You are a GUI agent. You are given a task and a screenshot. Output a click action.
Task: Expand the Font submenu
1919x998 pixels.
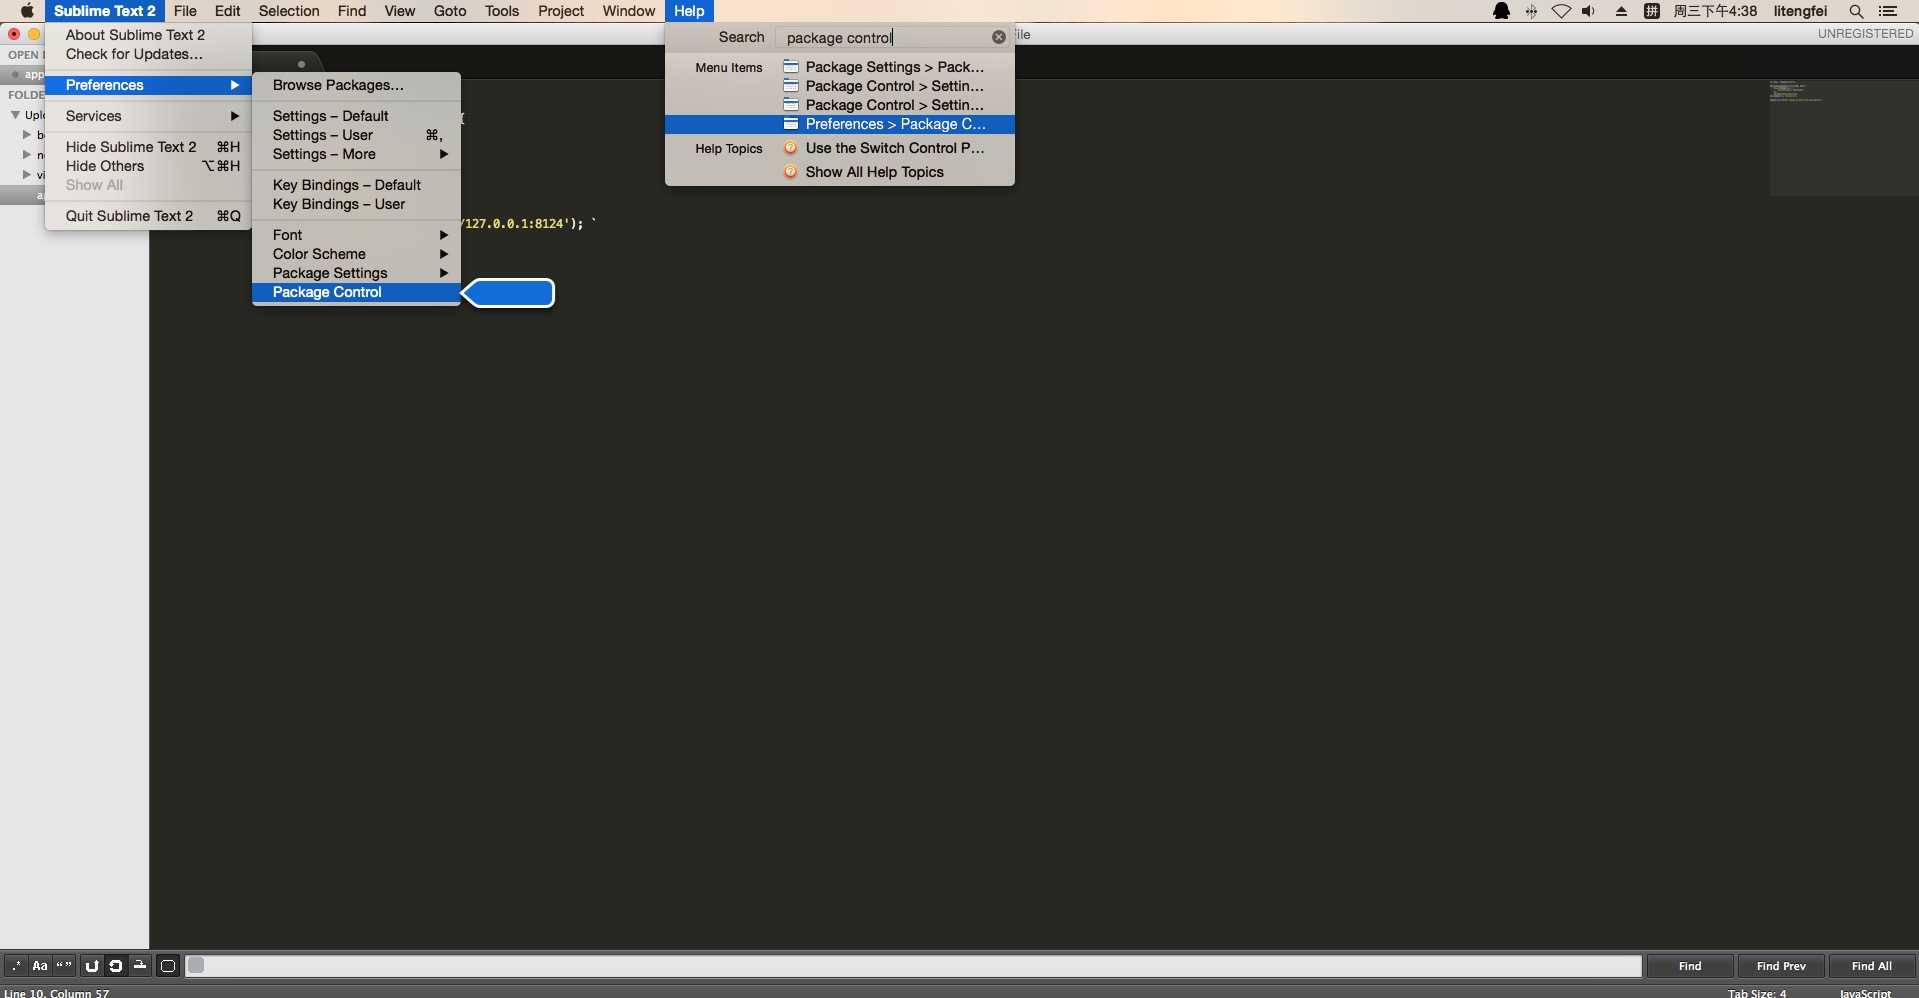(x=356, y=235)
